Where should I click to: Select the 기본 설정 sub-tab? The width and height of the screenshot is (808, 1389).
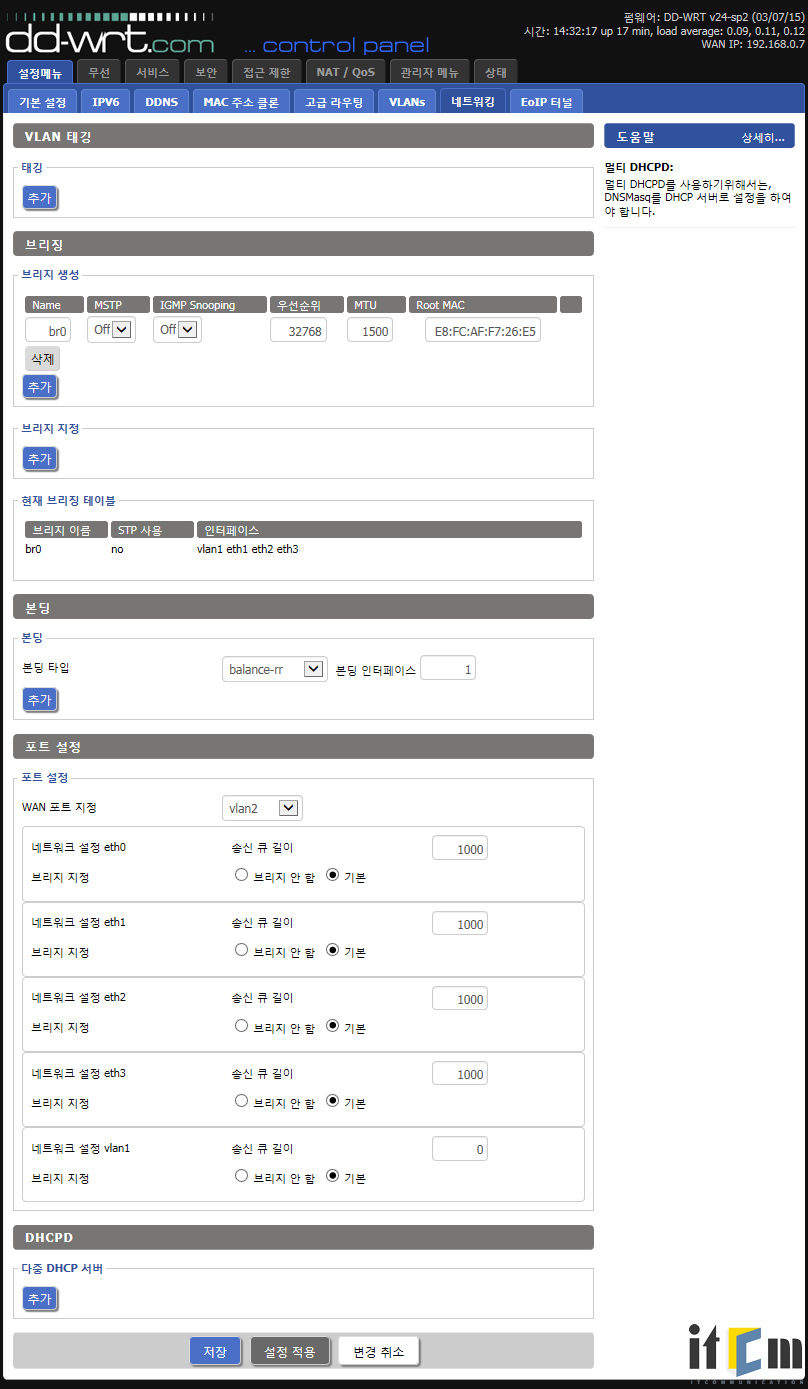[43, 101]
